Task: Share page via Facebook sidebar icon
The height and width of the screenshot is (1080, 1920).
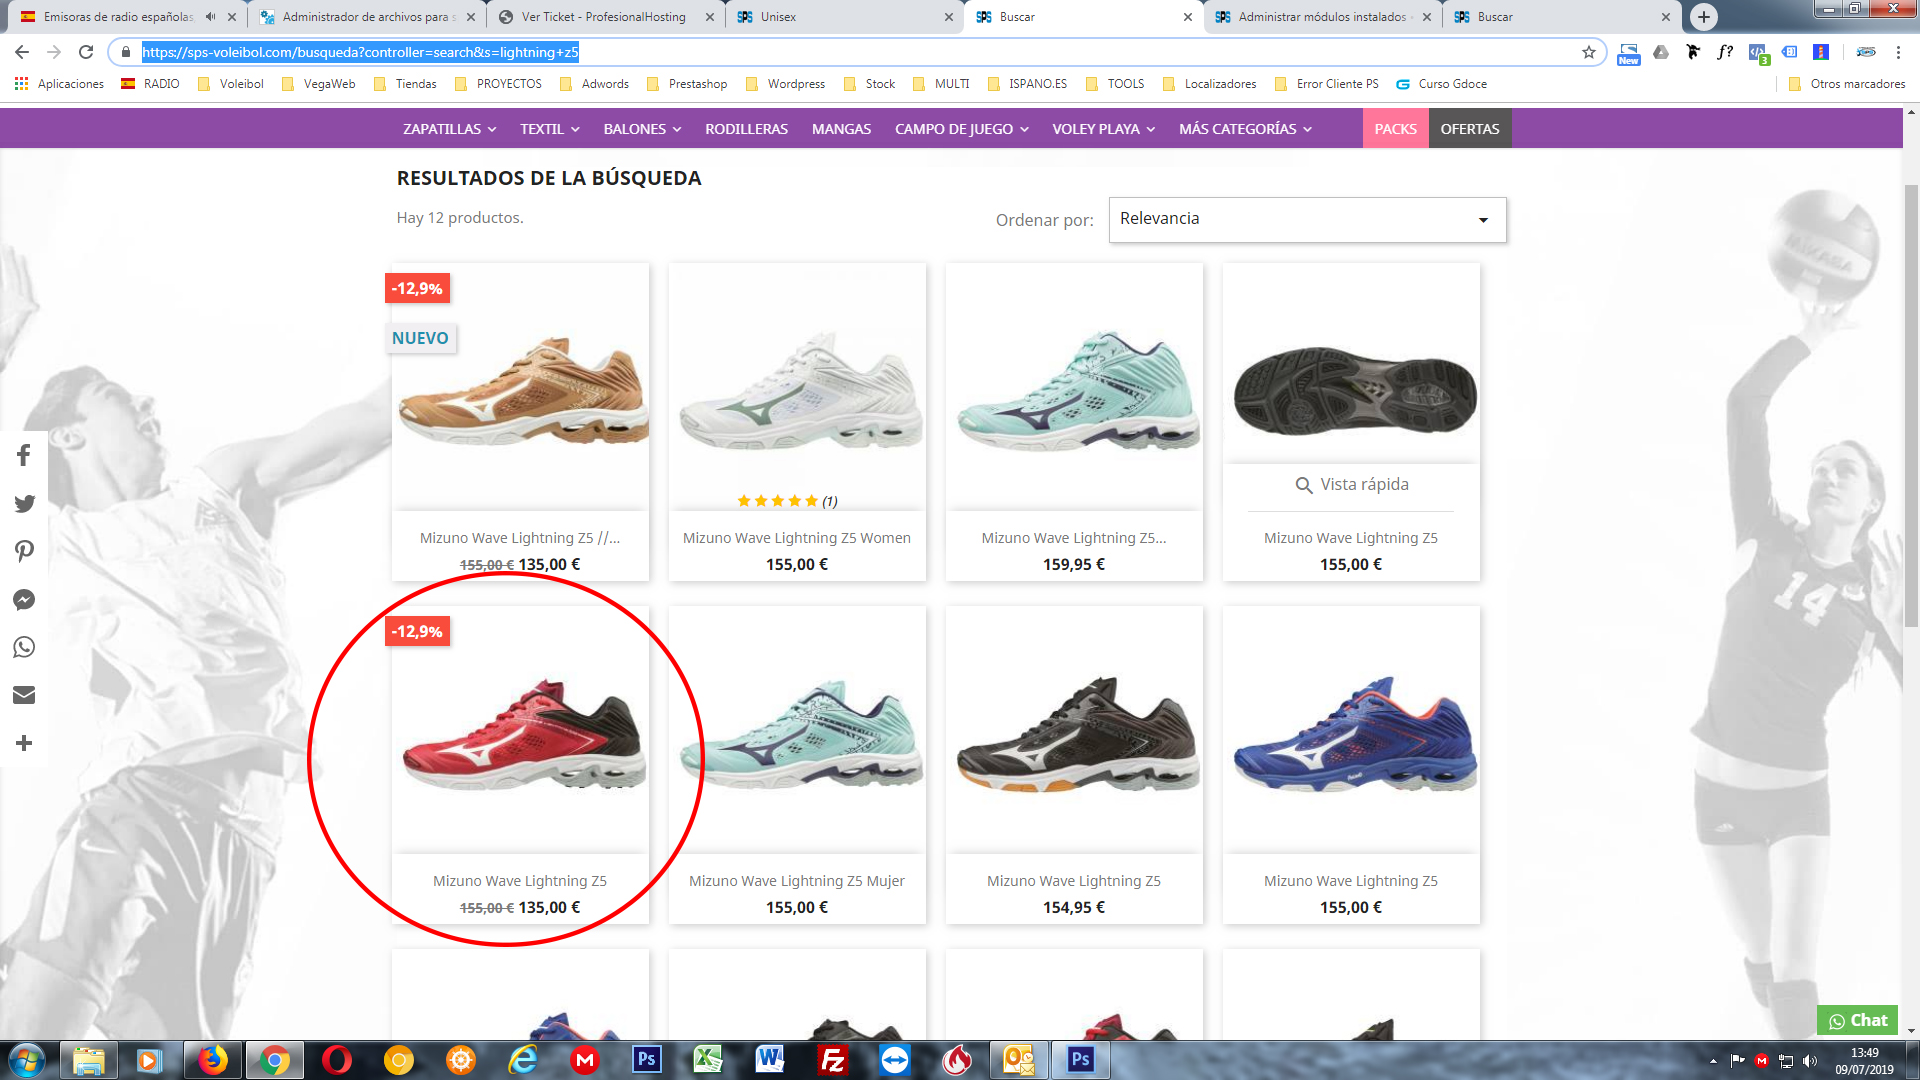Action: [x=24, y=456]
